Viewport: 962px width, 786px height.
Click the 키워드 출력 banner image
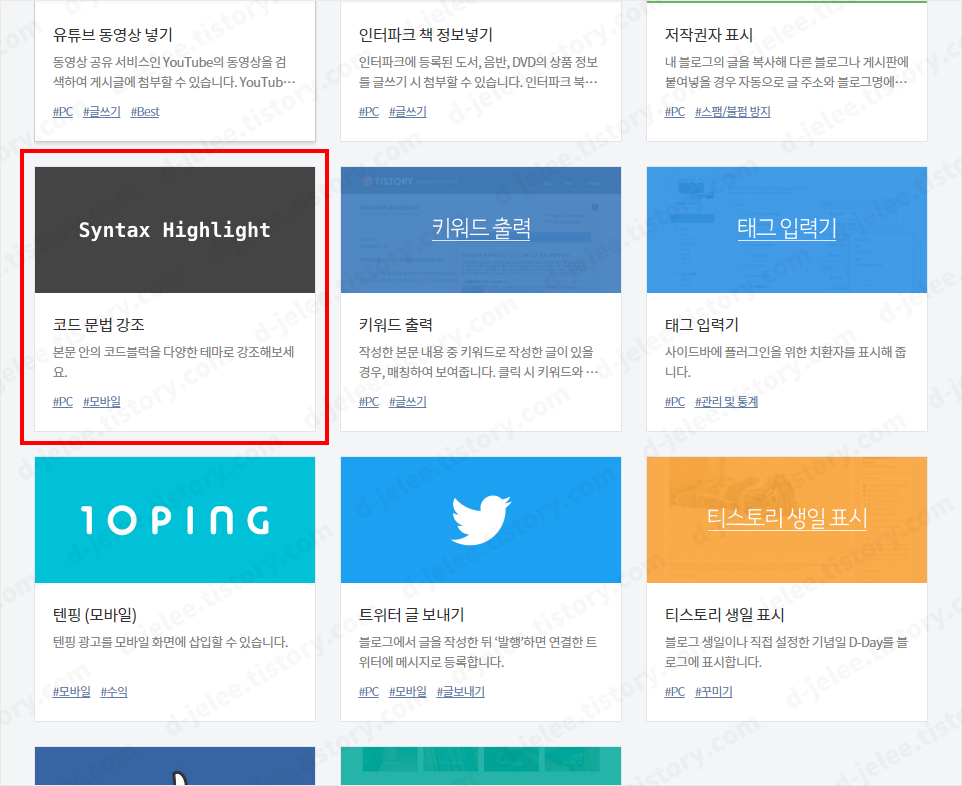(x=481, y=229)
